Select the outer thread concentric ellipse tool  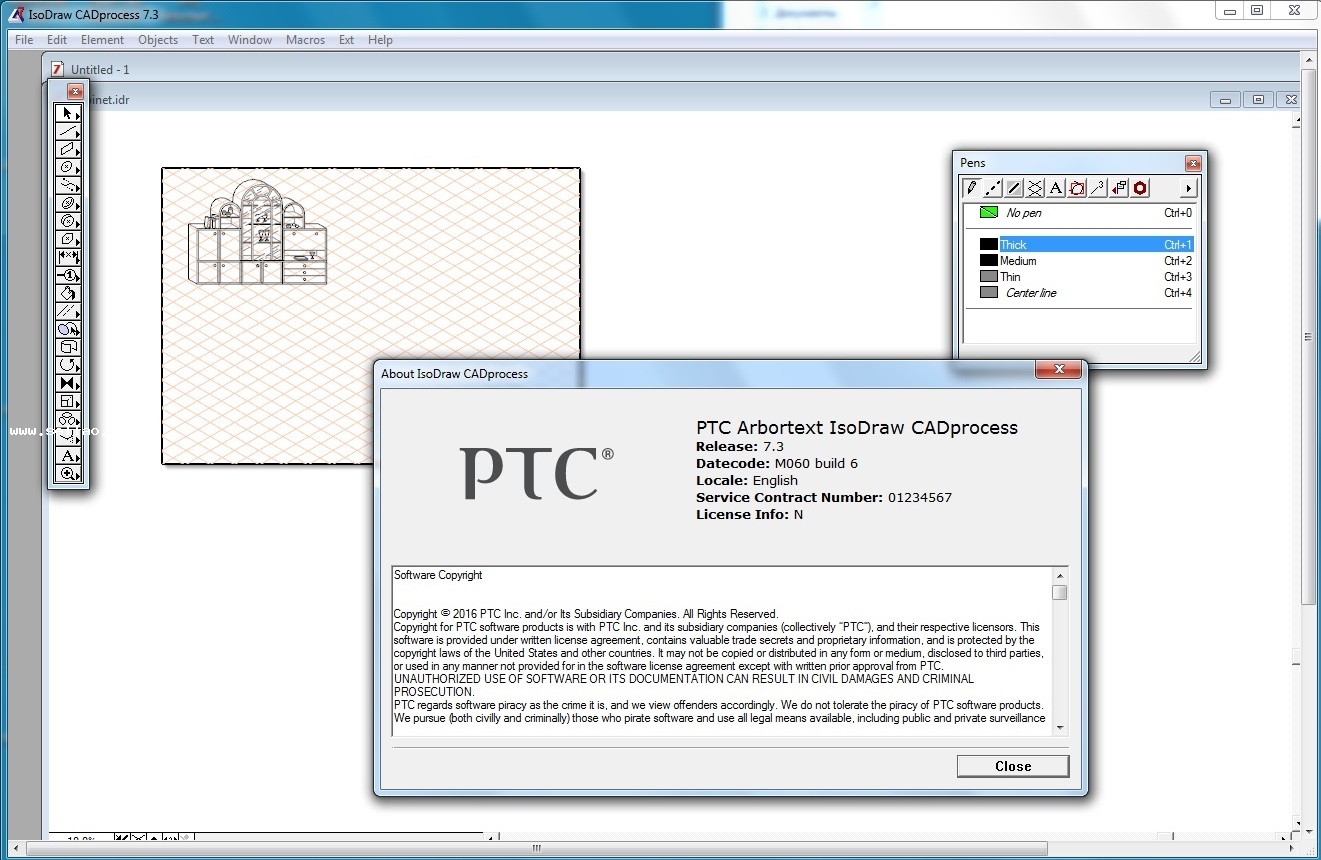[68, 221]
